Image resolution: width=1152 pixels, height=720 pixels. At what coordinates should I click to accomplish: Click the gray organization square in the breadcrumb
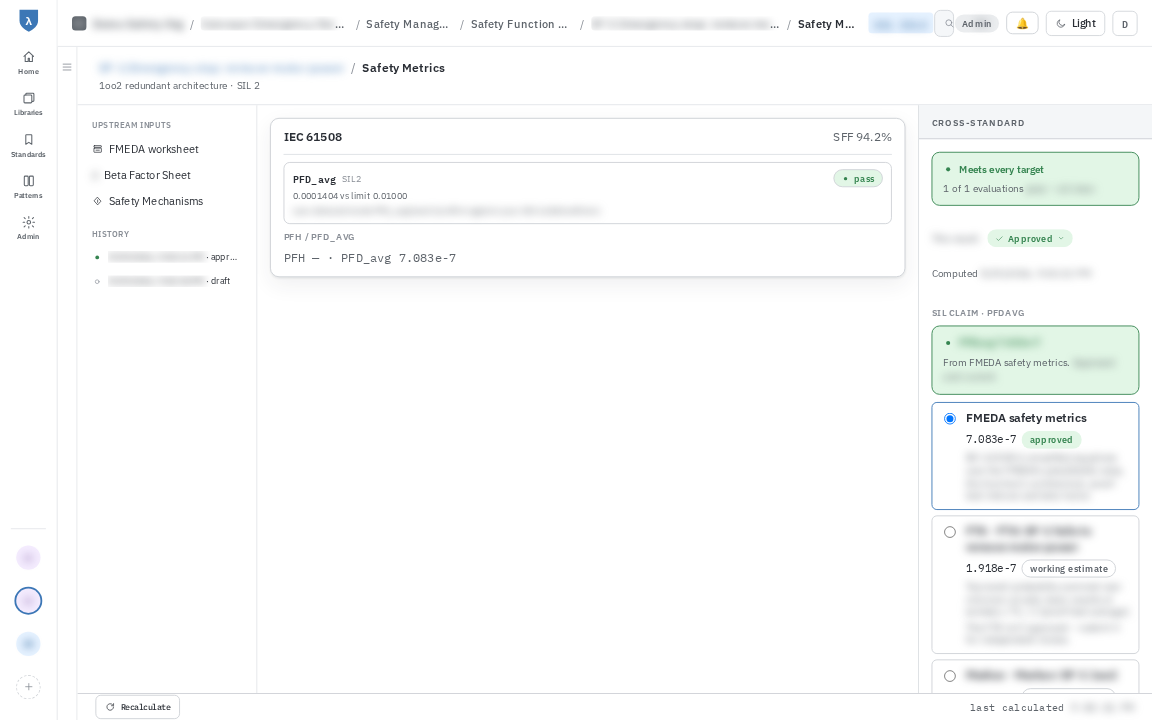[x=79, y=24]
